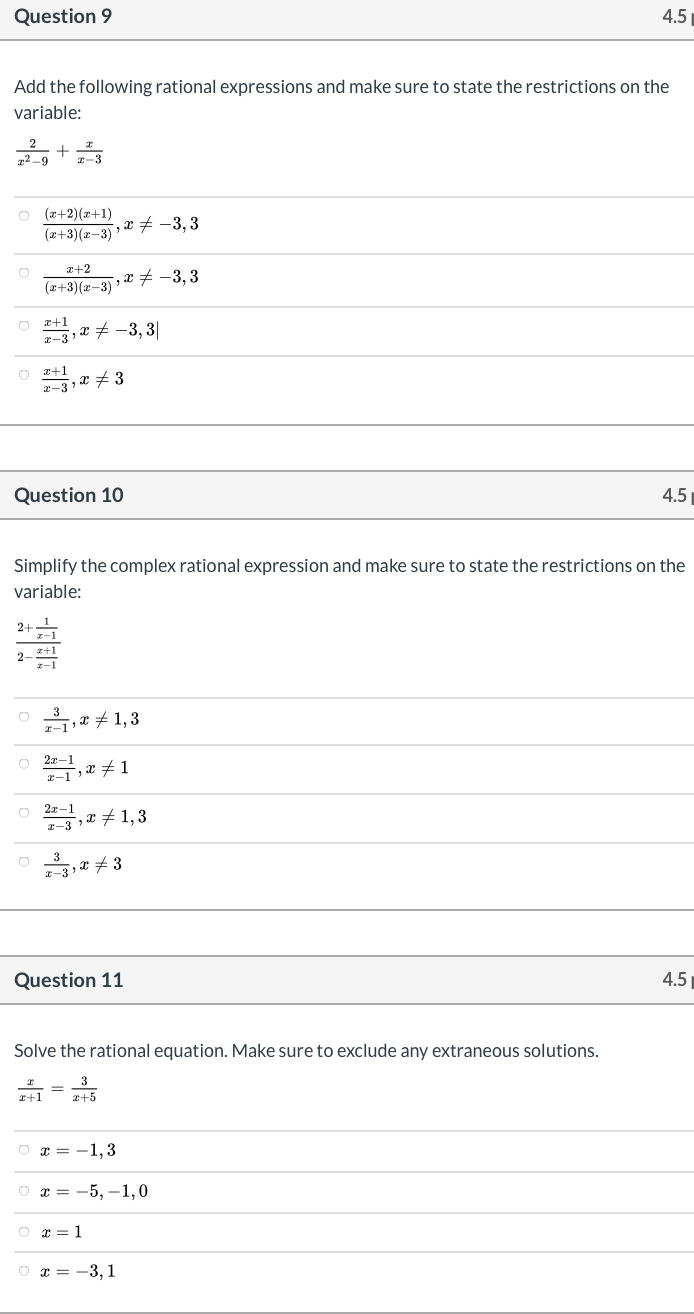Click the Question 10 header bar
The width and height of the screenshot is (694, 1314).
[68, 495]
